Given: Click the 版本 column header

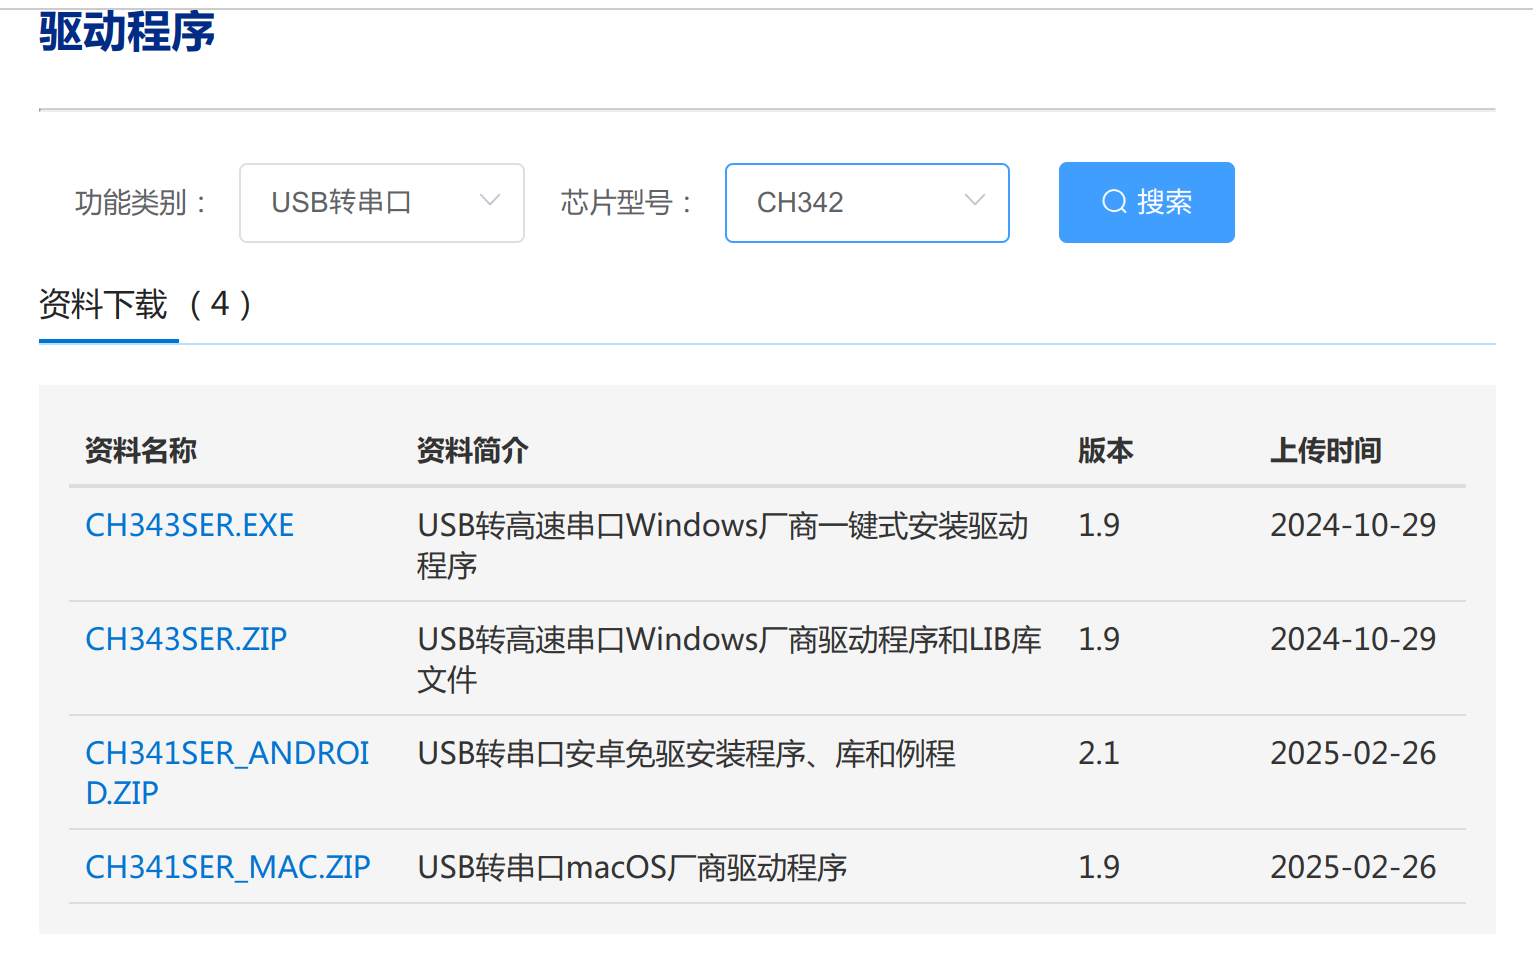Looking at the screenshot, I should tap(1105, 451).
